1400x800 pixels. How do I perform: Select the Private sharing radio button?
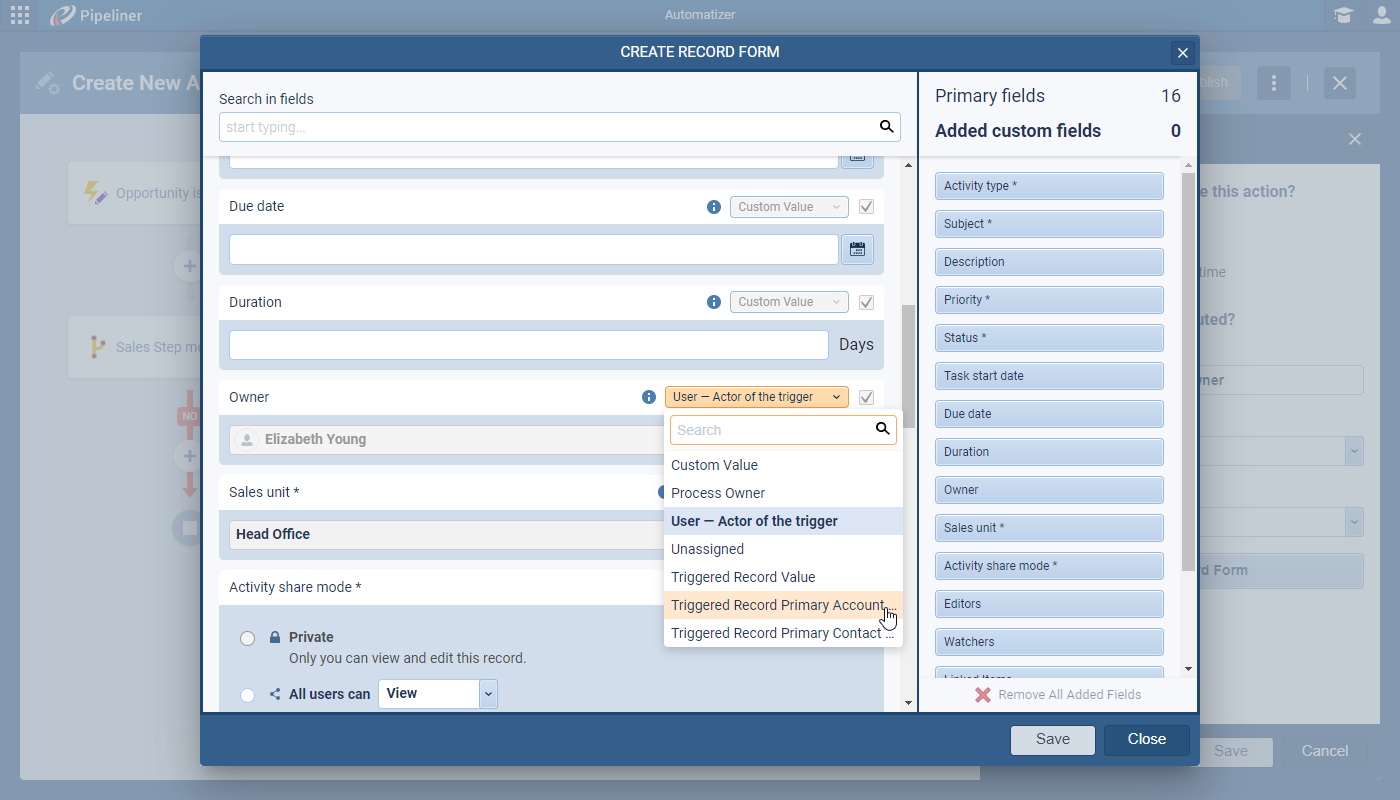[x=247, y=637]
